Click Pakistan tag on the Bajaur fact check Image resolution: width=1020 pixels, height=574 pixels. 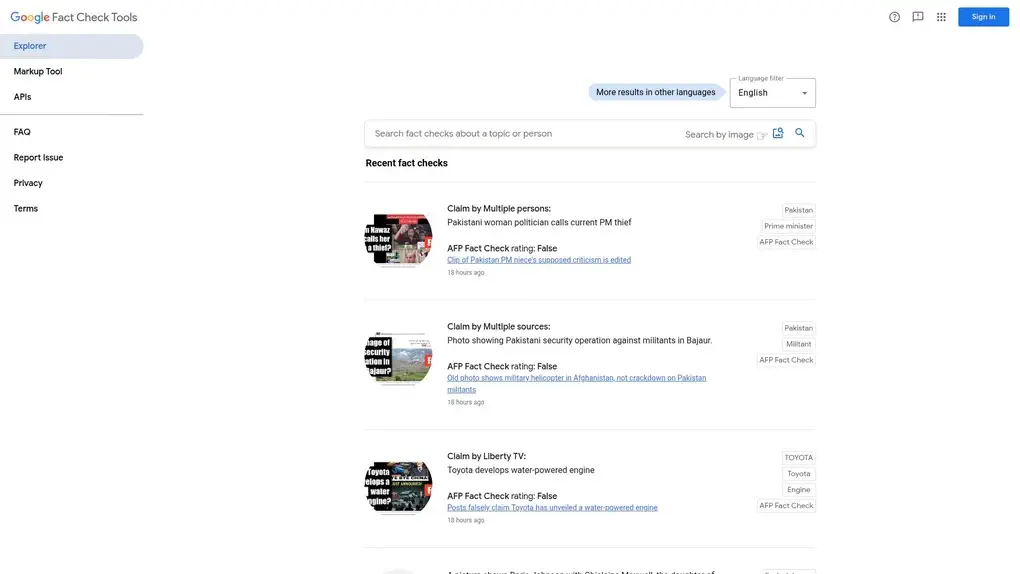point(798,328)
